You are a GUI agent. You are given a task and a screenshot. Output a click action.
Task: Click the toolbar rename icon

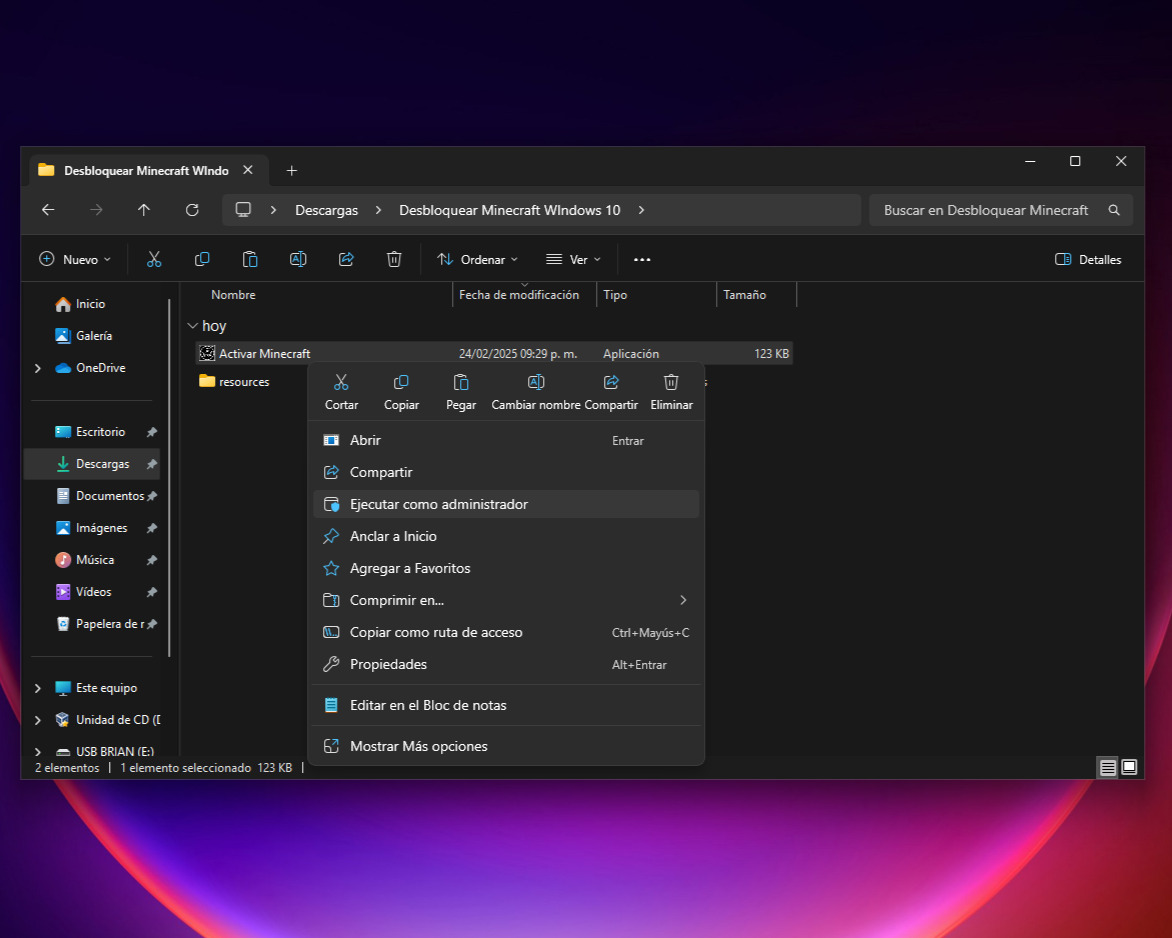297,259
